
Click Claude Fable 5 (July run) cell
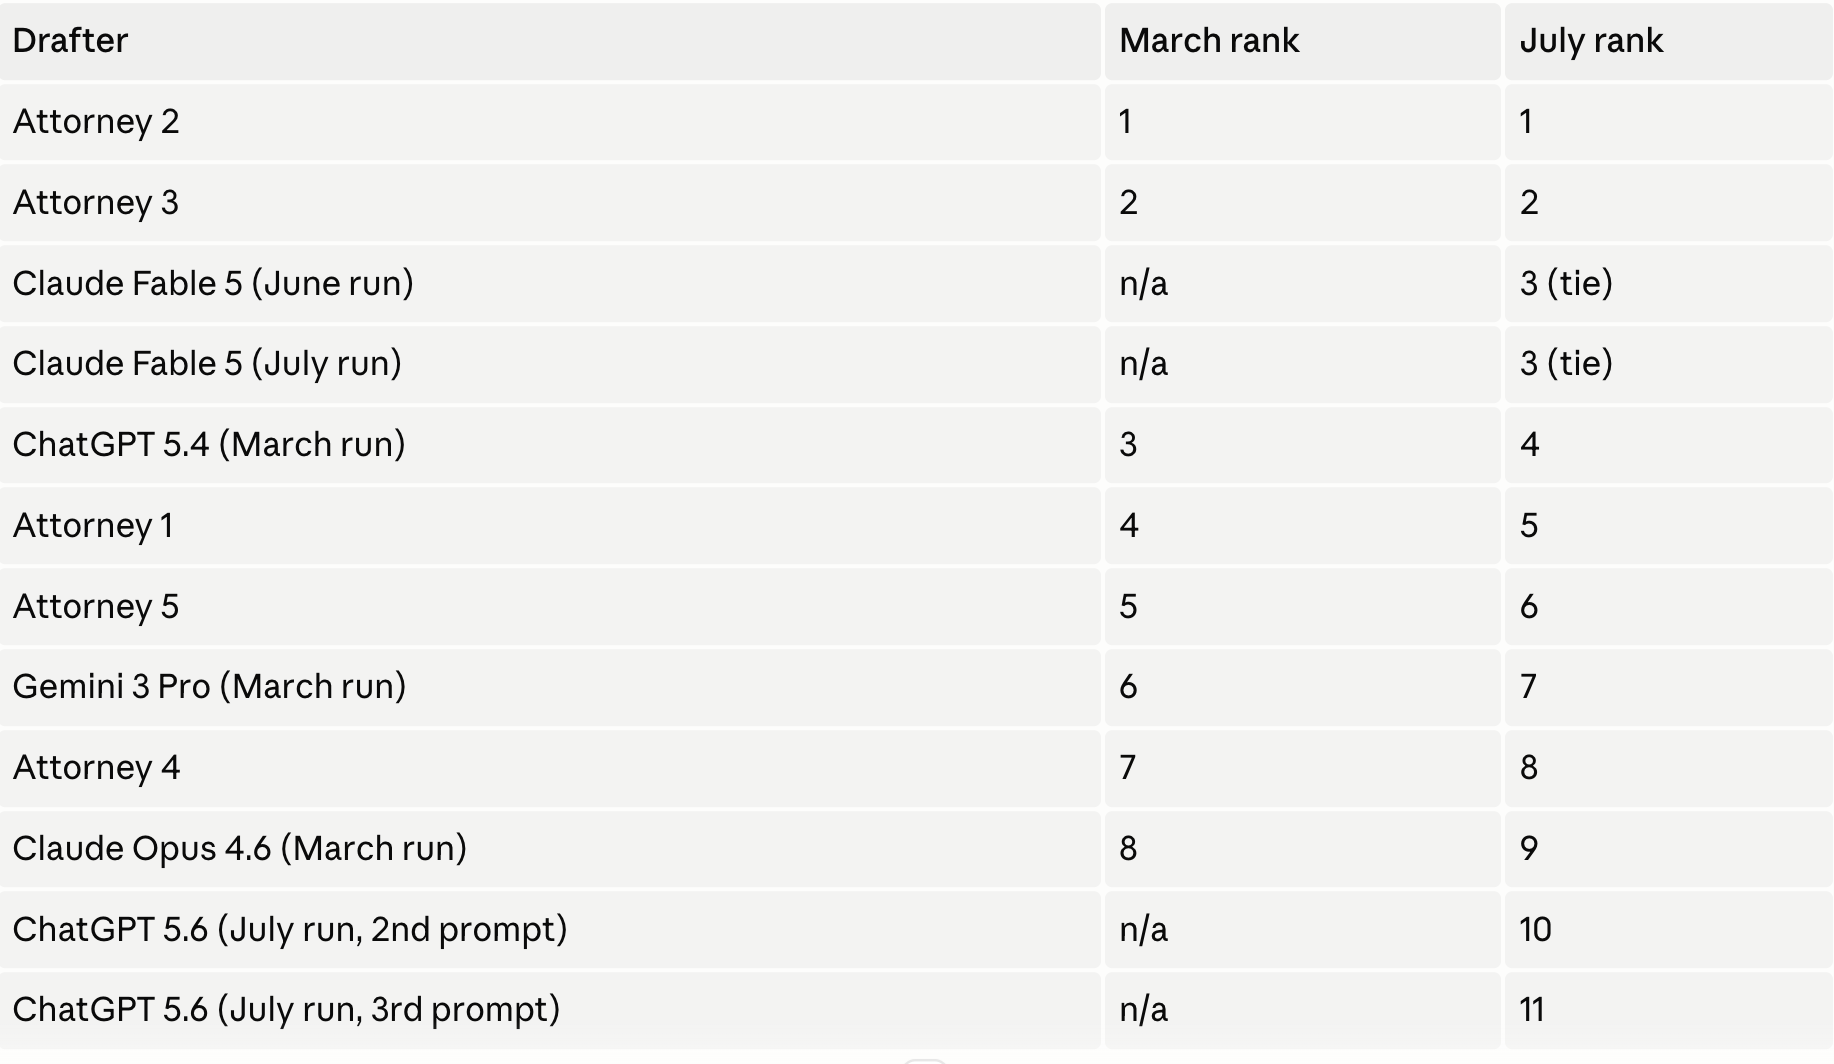point(550,364)
